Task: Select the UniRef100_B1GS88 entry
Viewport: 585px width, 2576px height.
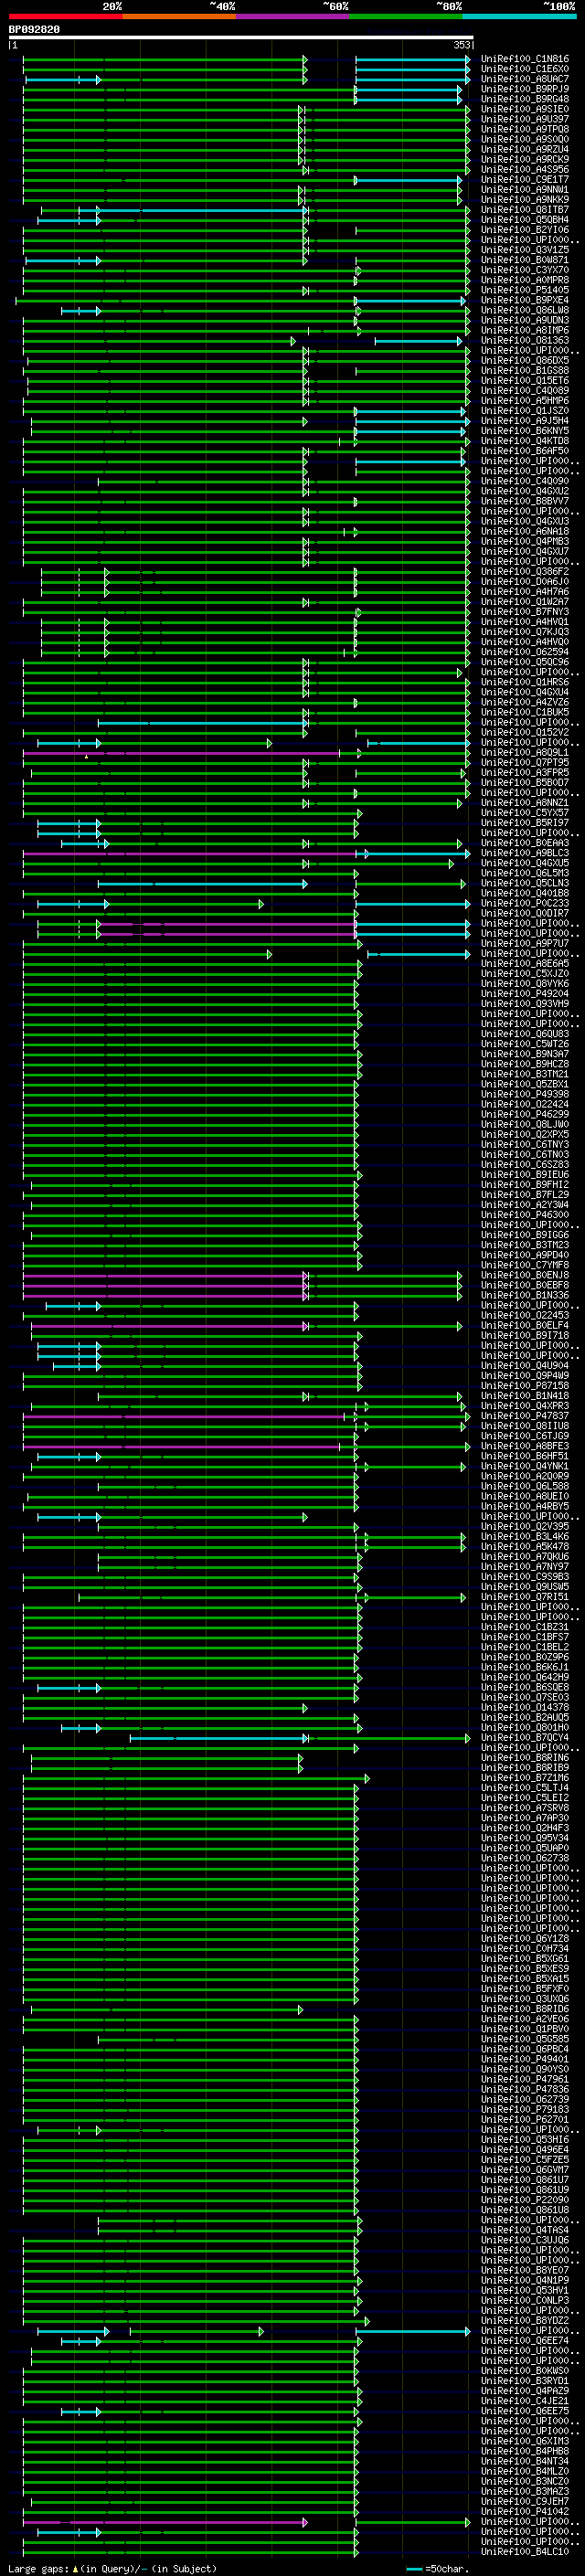Action: point(525,371)
